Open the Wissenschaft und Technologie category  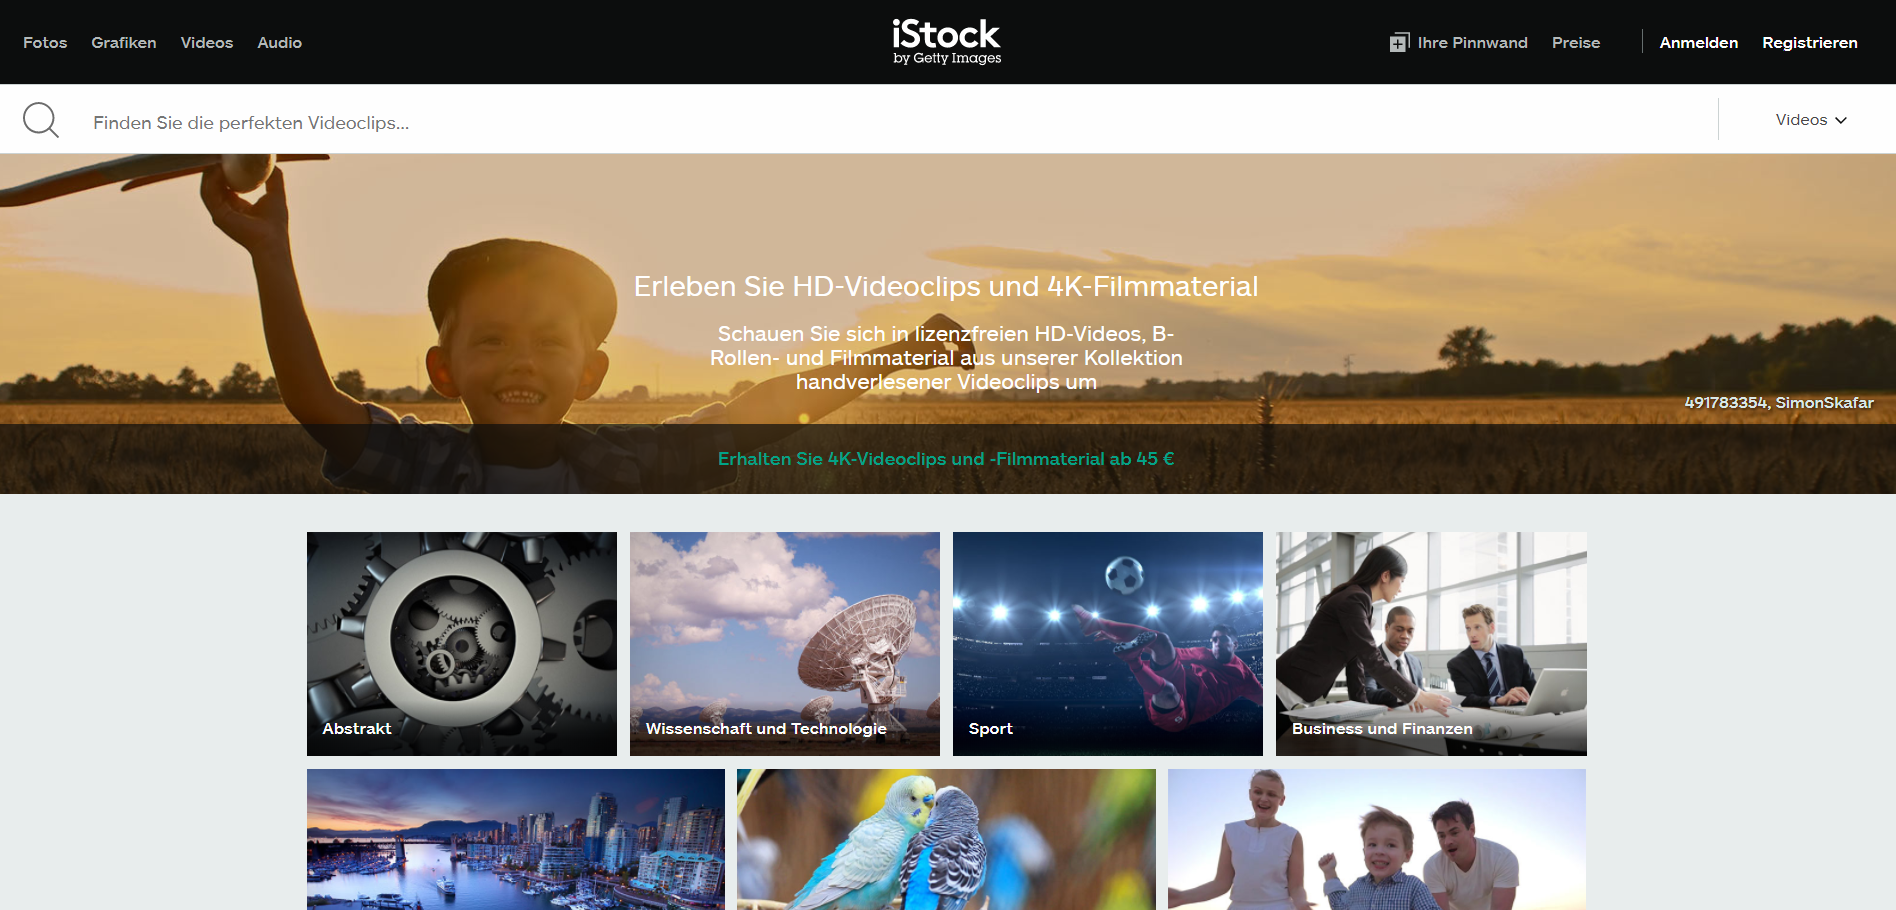pos(785,643)
